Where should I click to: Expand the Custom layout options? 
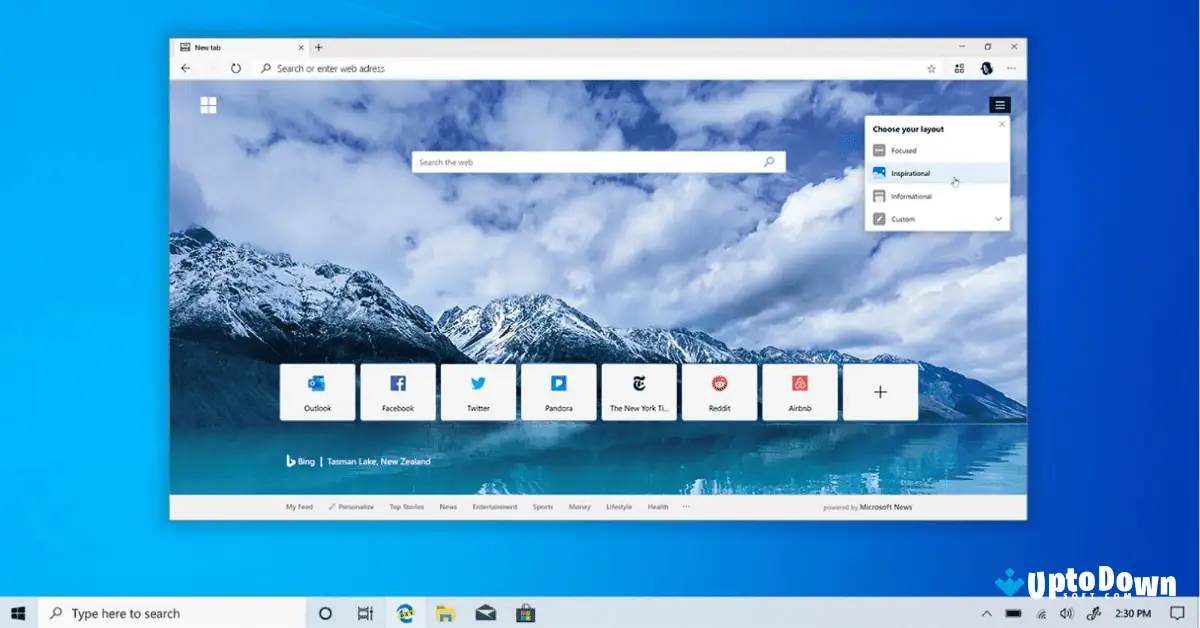coord(998,219)
